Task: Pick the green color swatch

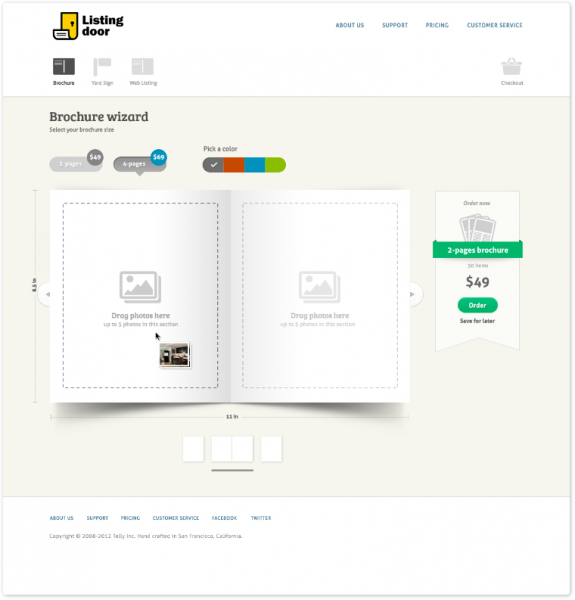Action: 275,165
